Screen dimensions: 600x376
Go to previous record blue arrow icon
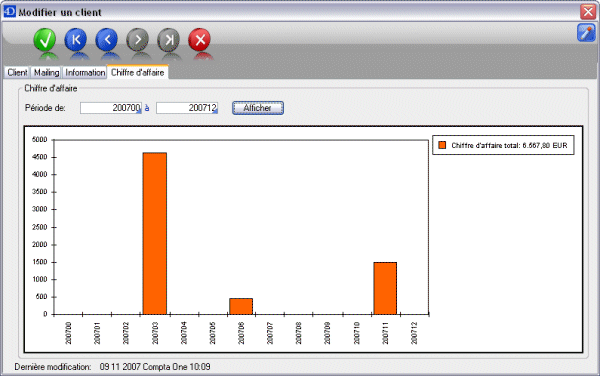click(106, 40)
